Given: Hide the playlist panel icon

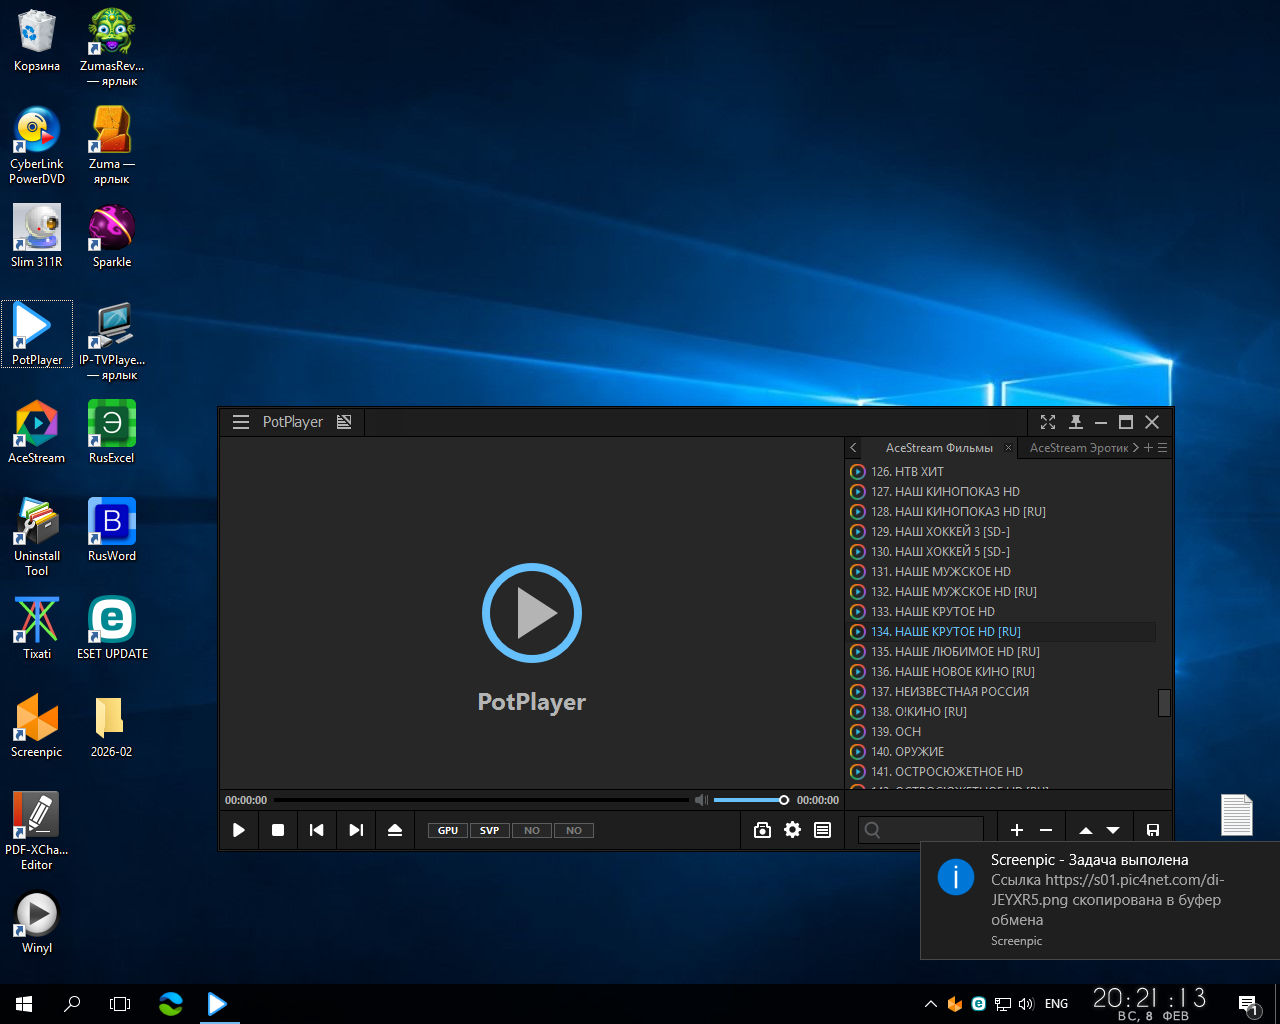Looking at the screenshot, I should point(822,830).
